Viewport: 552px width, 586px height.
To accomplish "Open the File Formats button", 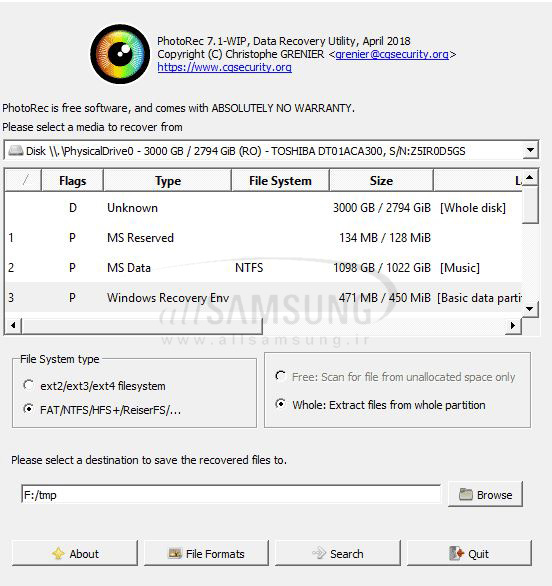I will pos(206,553).
